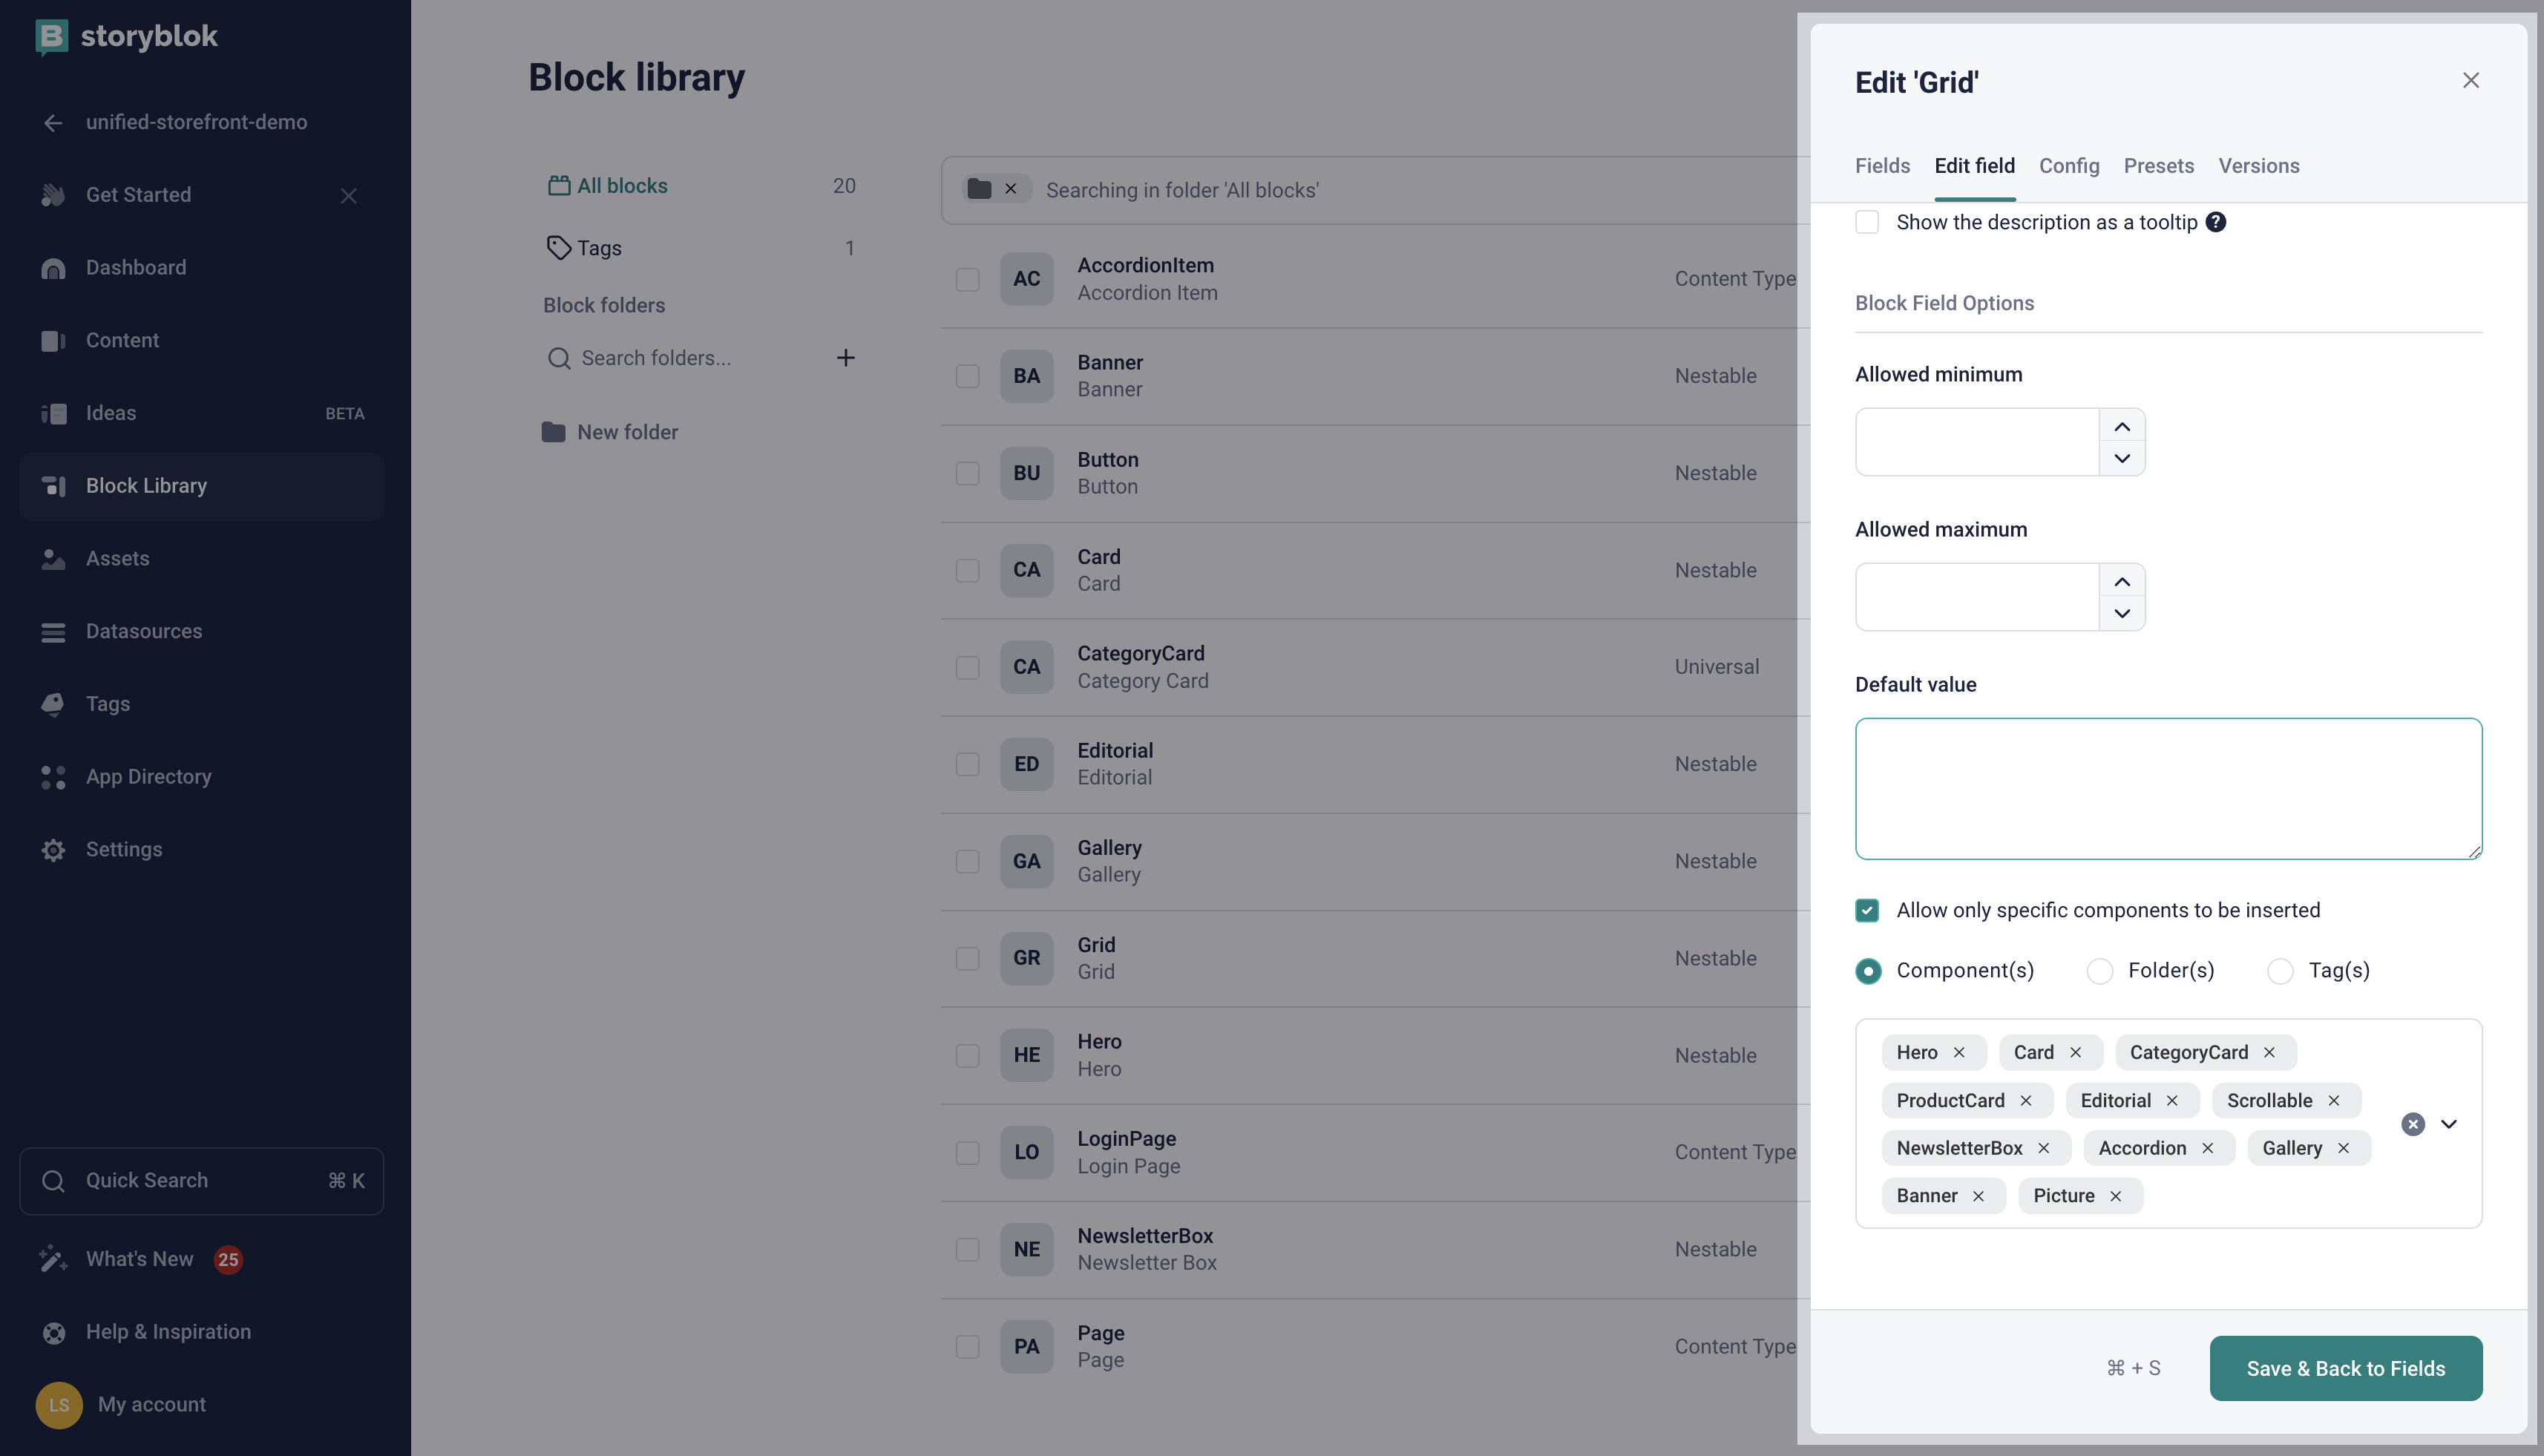Remove the Card component chip
Viewport: 2544px width, 1456px height.
click(2075, 1052)
